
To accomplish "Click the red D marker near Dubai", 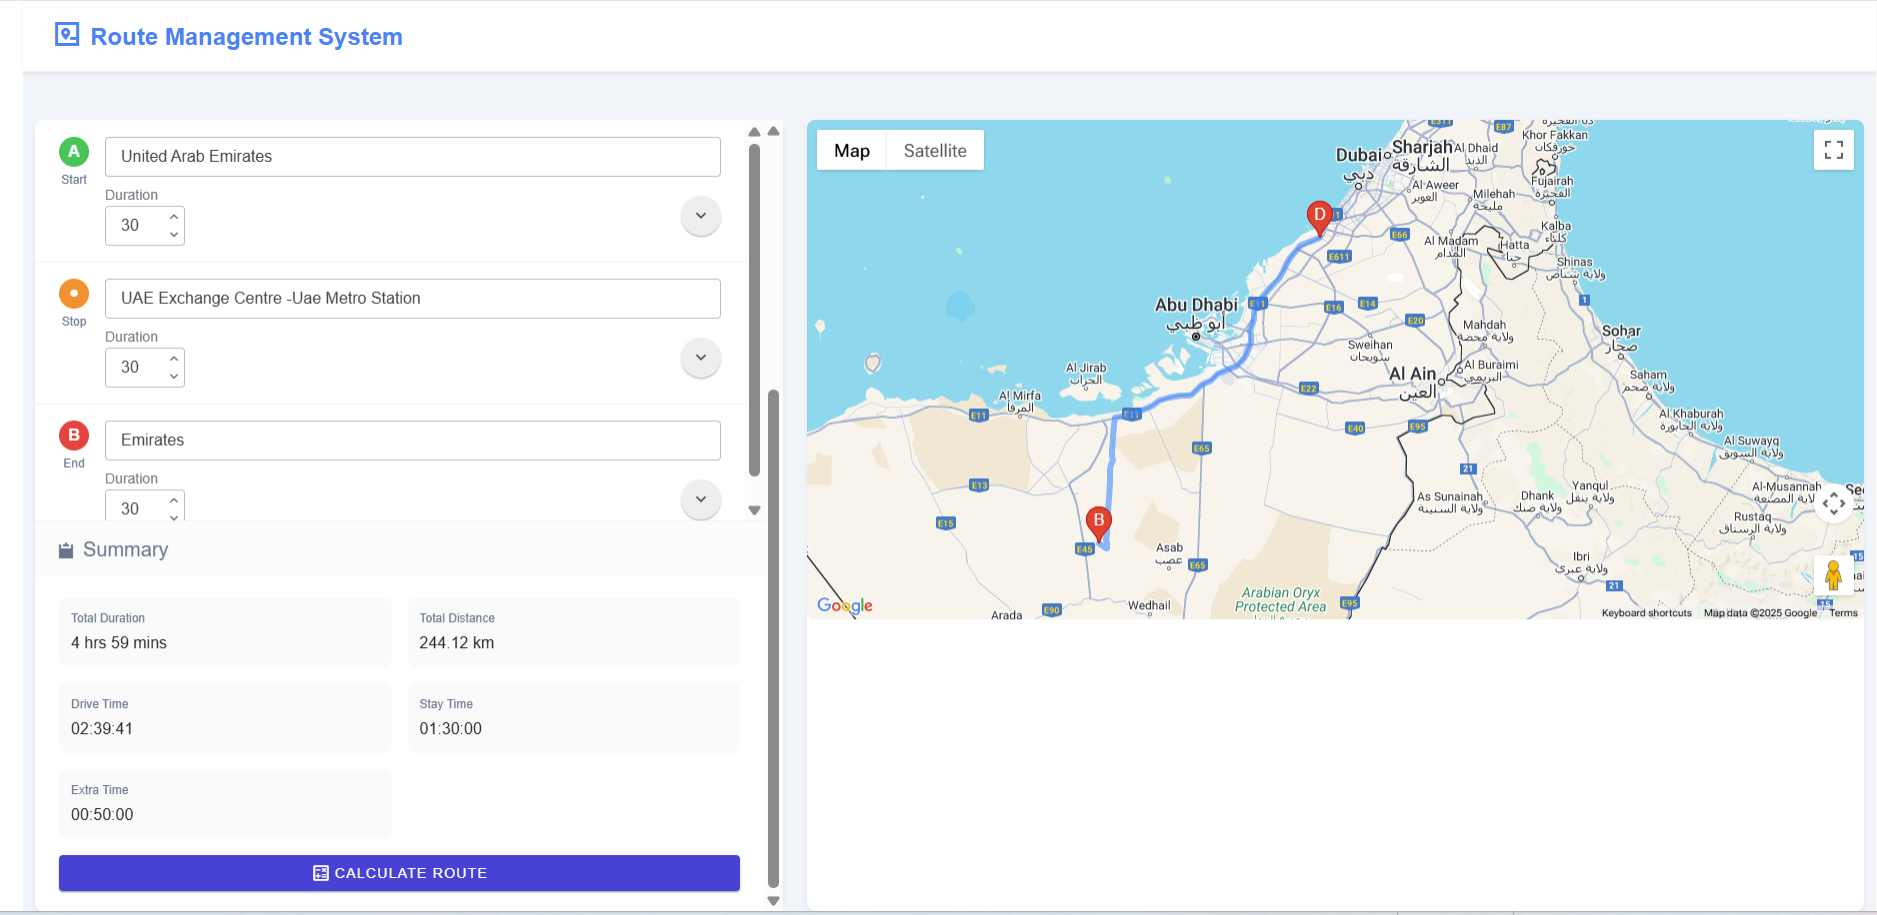I will pyautogui.click(x=1319, y=218).
